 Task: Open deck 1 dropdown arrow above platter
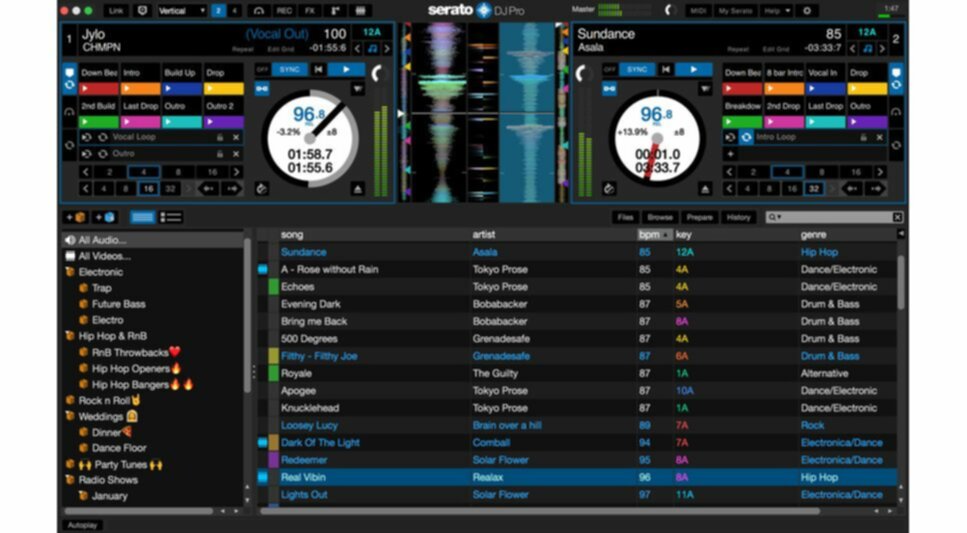click(x=358, y=89)
